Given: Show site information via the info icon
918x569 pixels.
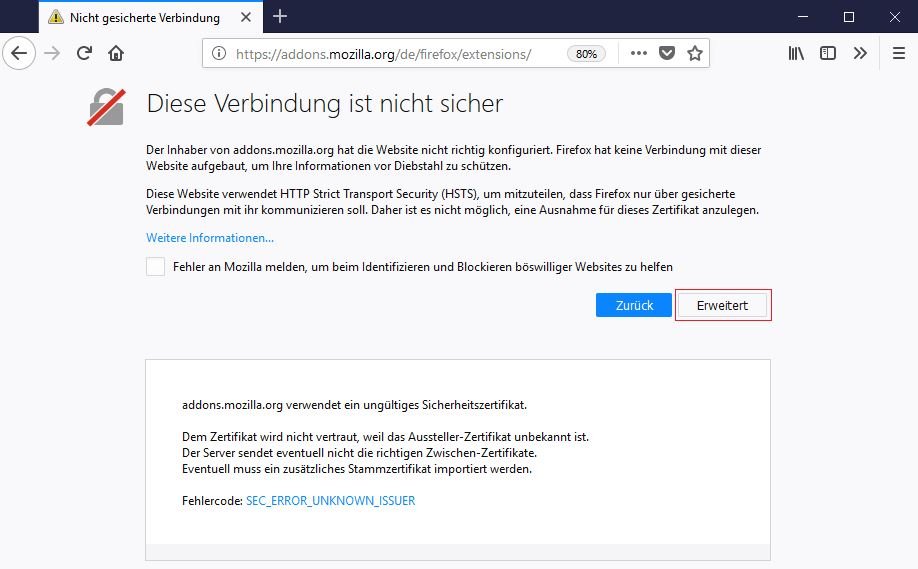Looking at the screenshot, I should click(219, 53).
